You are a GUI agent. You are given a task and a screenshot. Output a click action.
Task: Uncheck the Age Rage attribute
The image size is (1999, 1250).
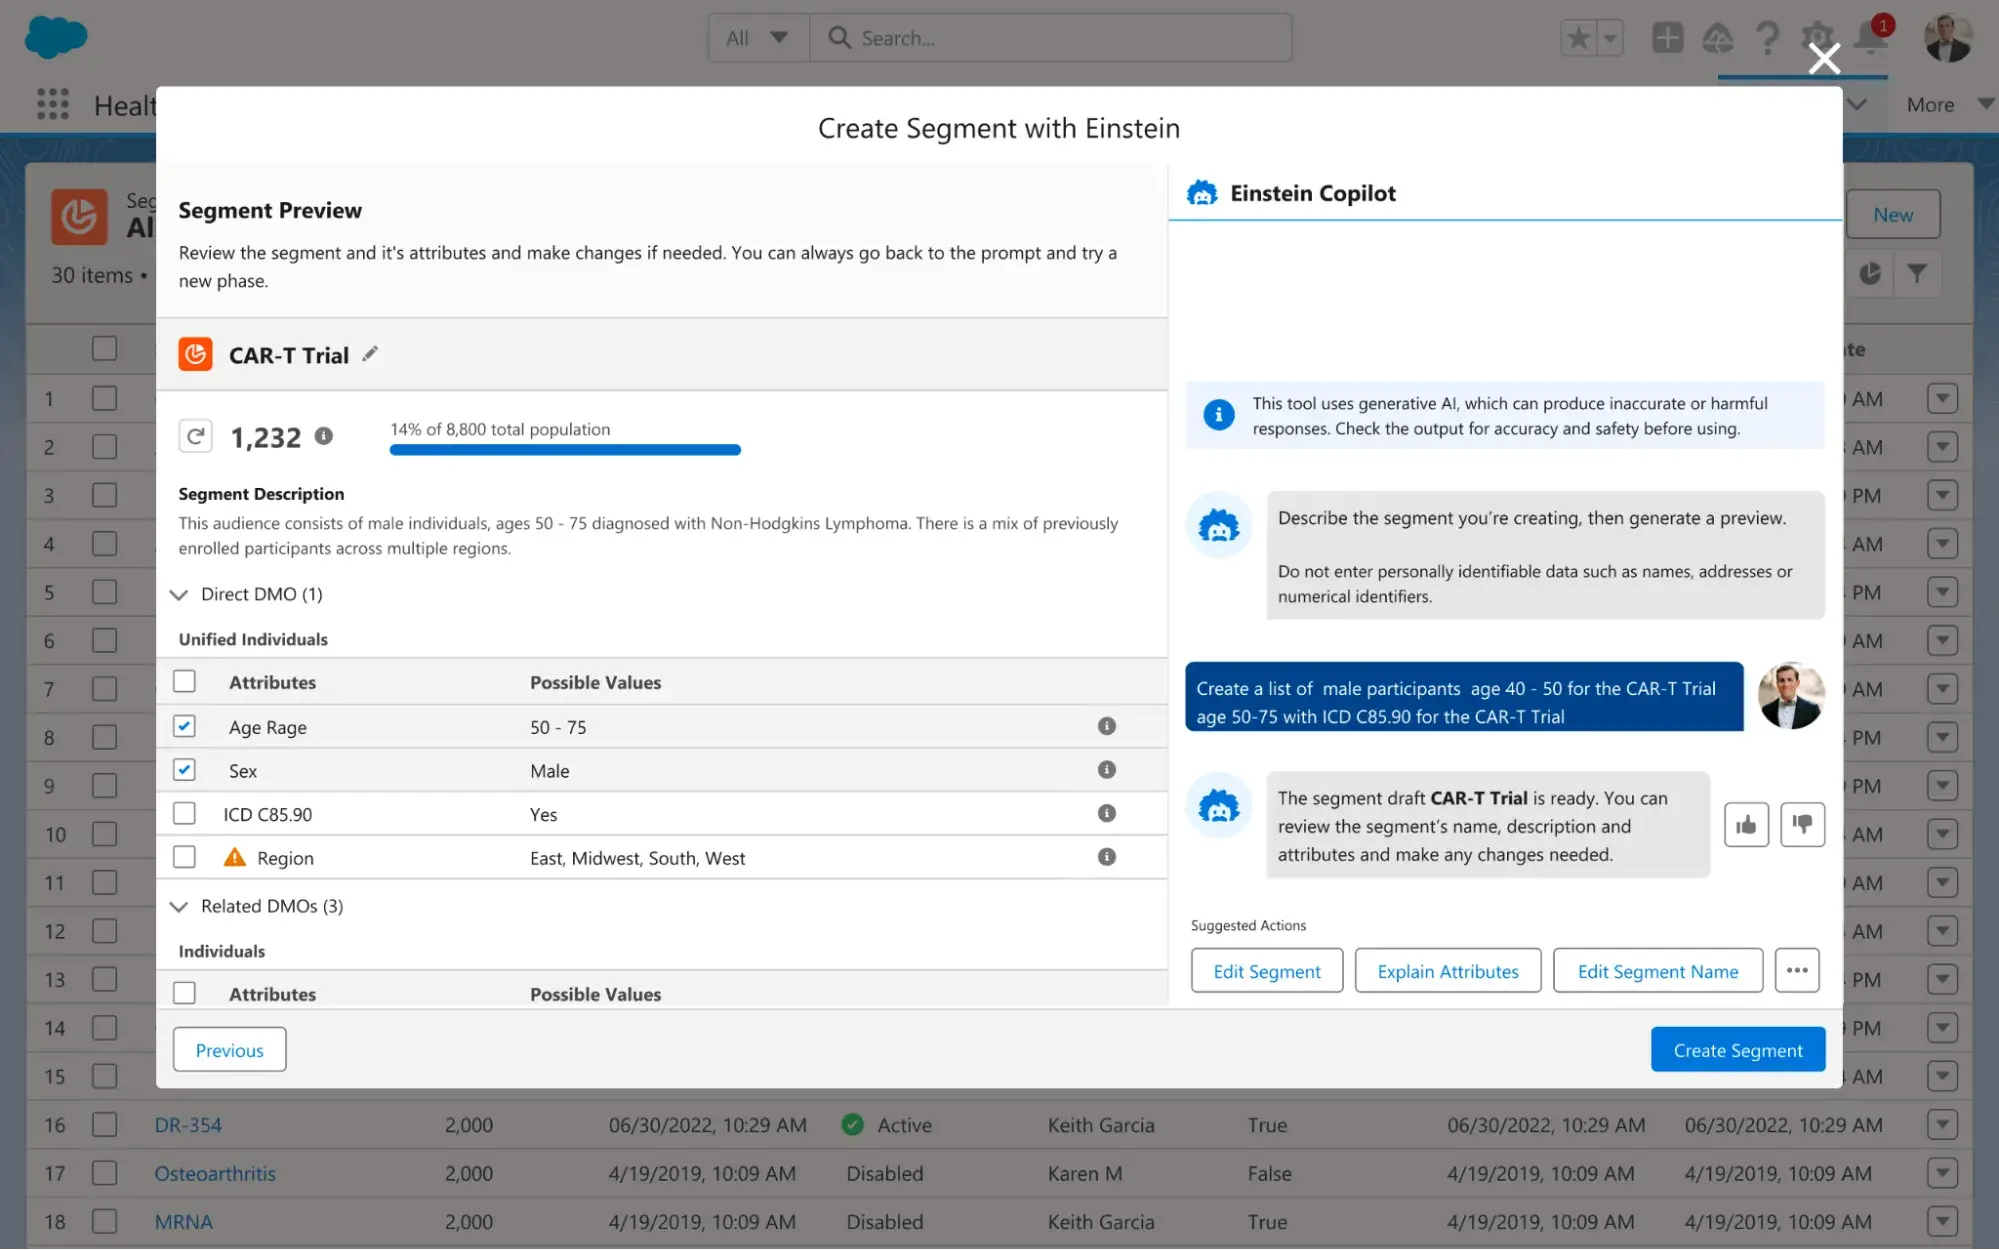coord(184,726)
